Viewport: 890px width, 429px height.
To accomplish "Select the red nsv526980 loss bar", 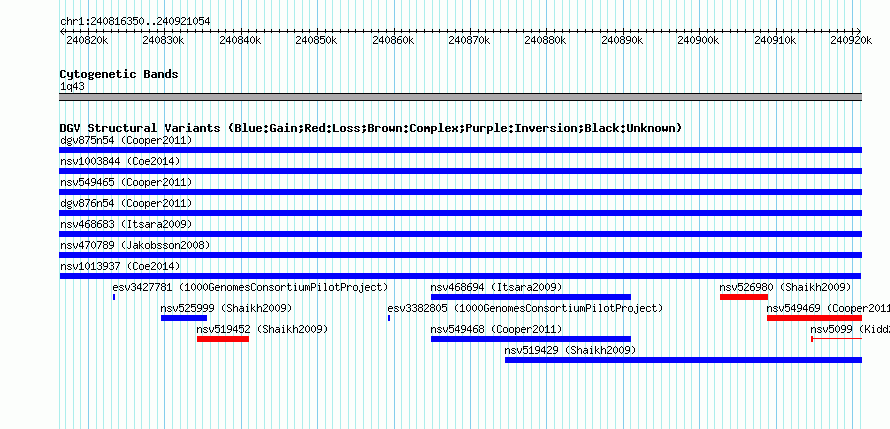I will (x=744, y=297).
